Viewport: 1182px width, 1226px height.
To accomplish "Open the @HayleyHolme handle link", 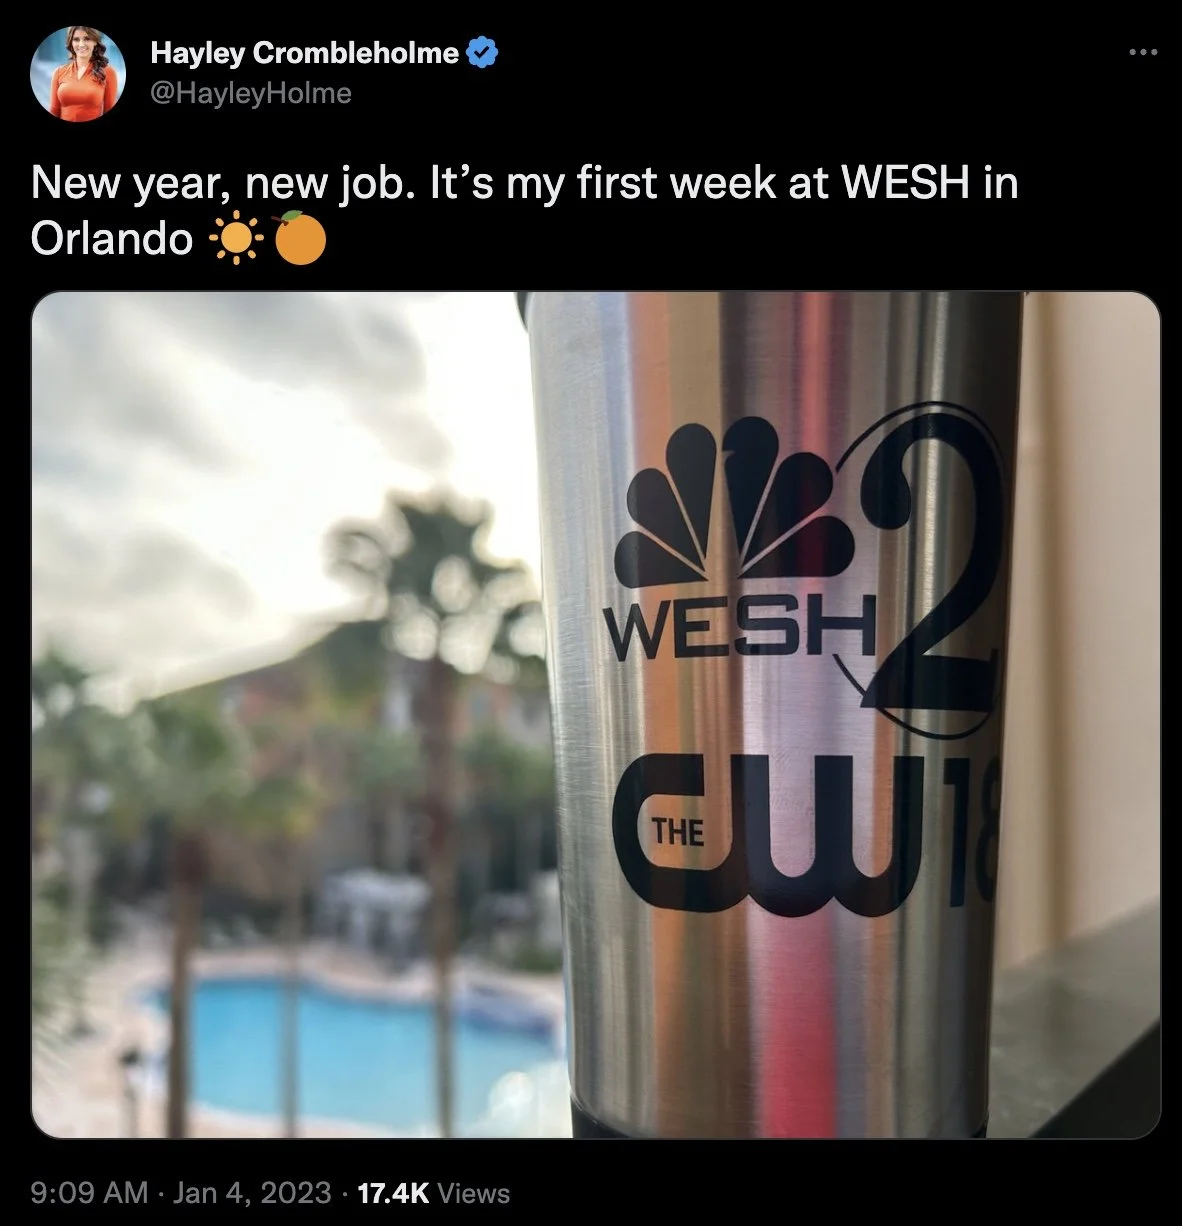I will click(251, 93).
